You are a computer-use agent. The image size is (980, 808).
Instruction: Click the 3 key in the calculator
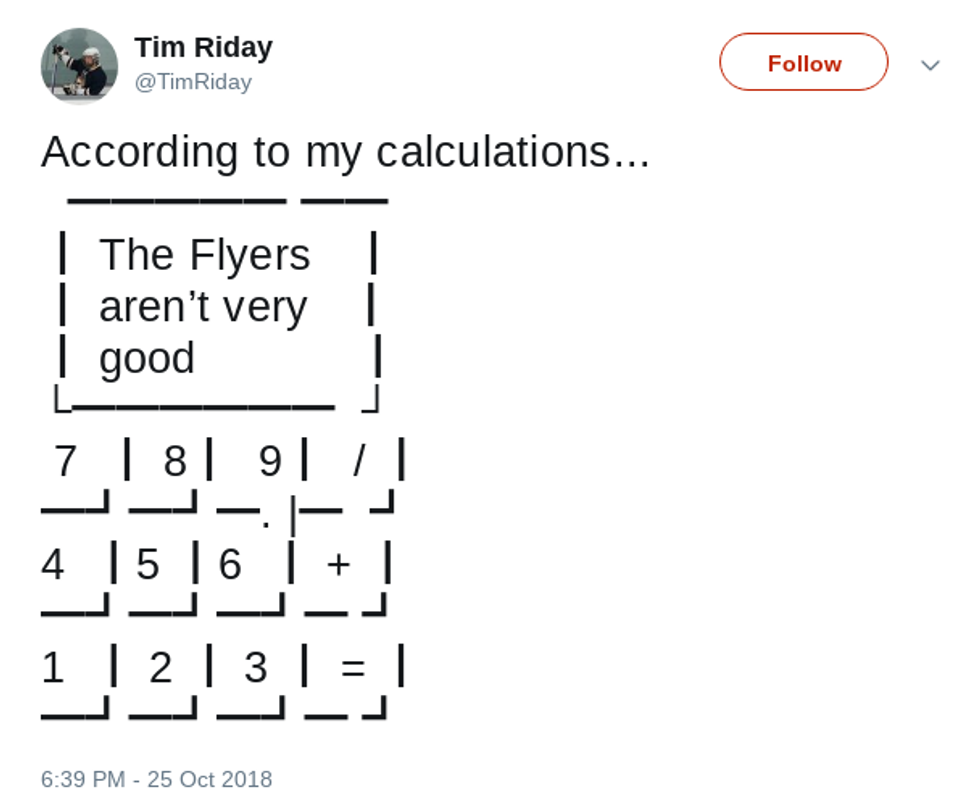[x=256, y=668]
